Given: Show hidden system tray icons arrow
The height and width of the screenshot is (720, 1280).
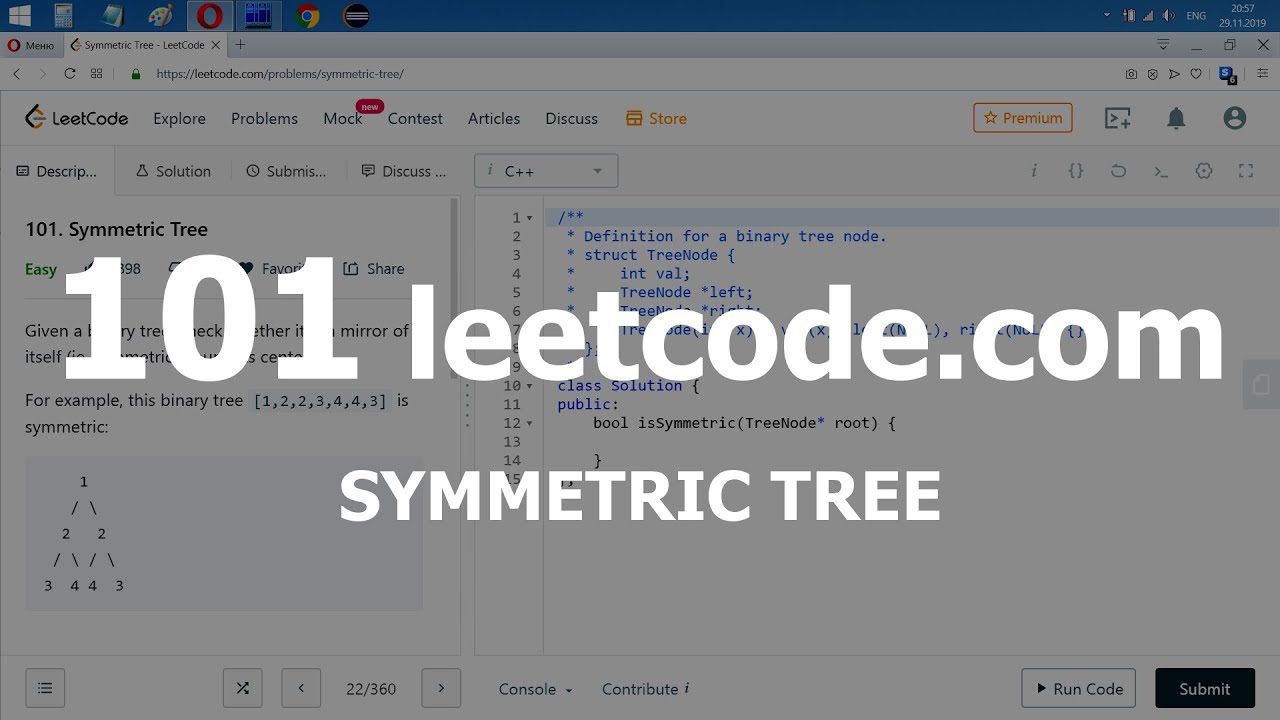Looking at the screenshot, I should [x=1107, y=15].
